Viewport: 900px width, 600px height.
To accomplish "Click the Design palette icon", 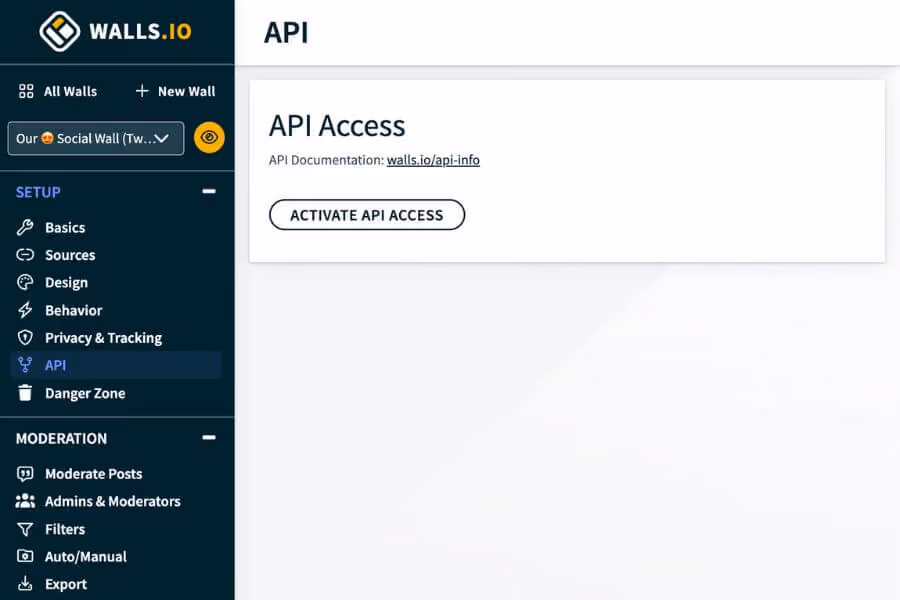I will click(25, 282).
